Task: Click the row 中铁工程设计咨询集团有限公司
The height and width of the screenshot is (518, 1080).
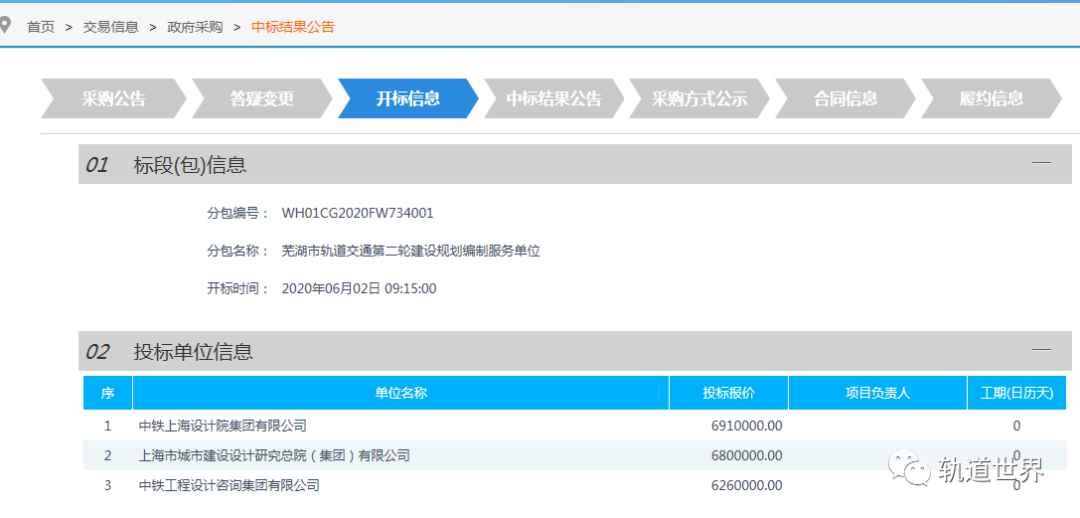Action: tap(574, 486)
